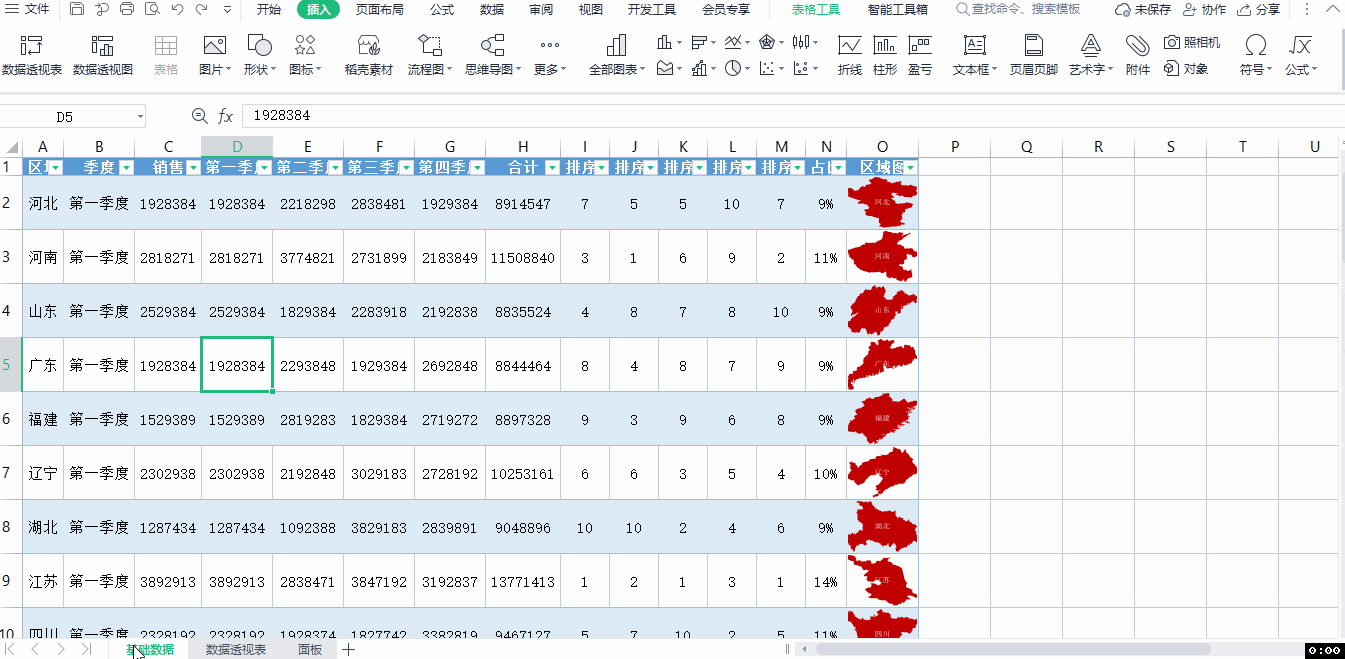
Task: Click the 分享 share button
Action: [1258, 10]
